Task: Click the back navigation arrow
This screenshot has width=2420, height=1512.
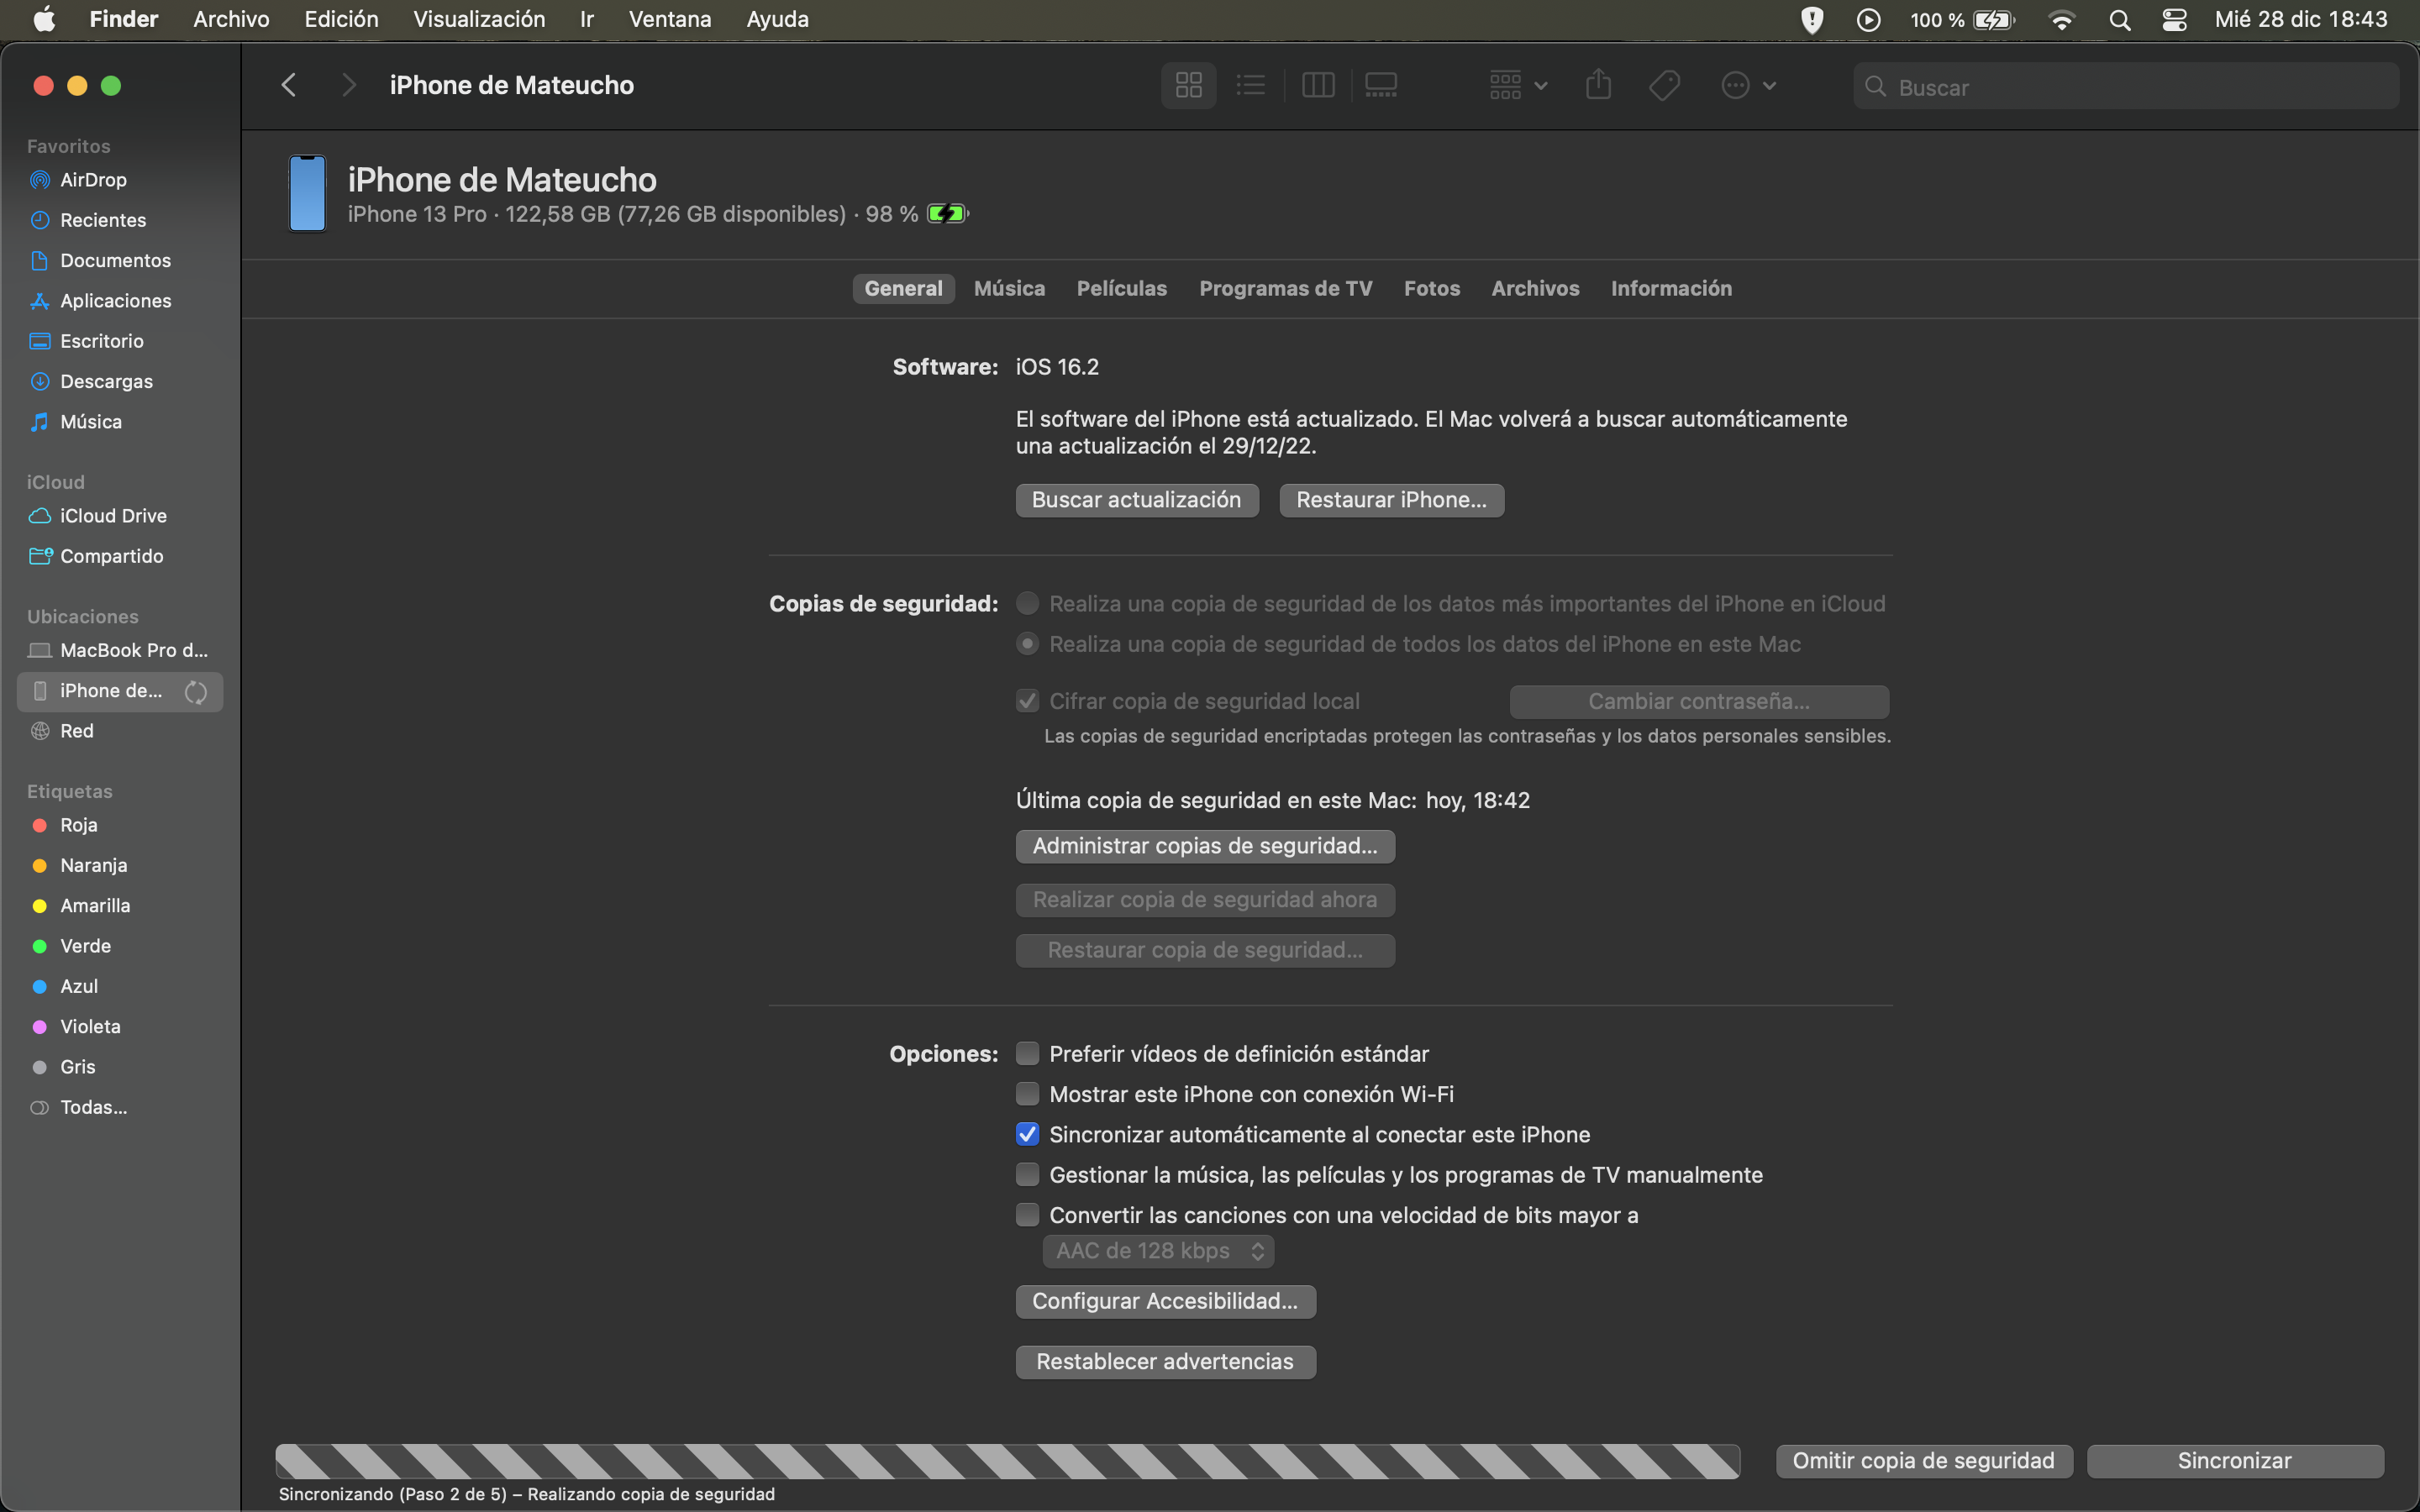Action: tap(289, 86)
